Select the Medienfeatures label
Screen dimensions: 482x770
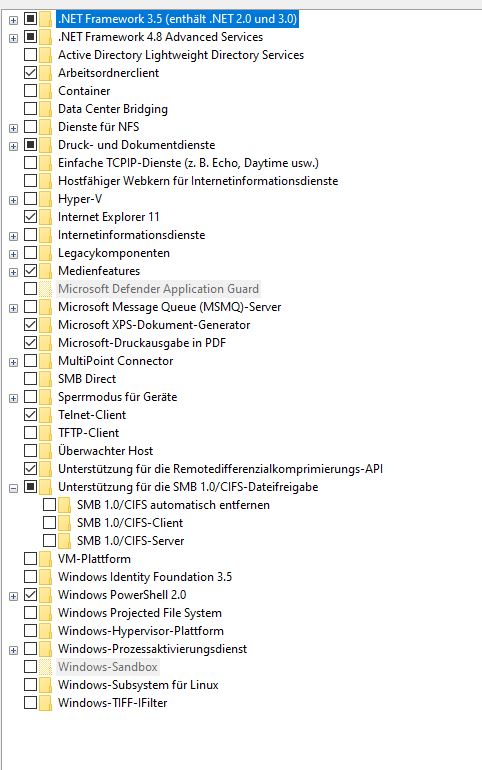99,271
